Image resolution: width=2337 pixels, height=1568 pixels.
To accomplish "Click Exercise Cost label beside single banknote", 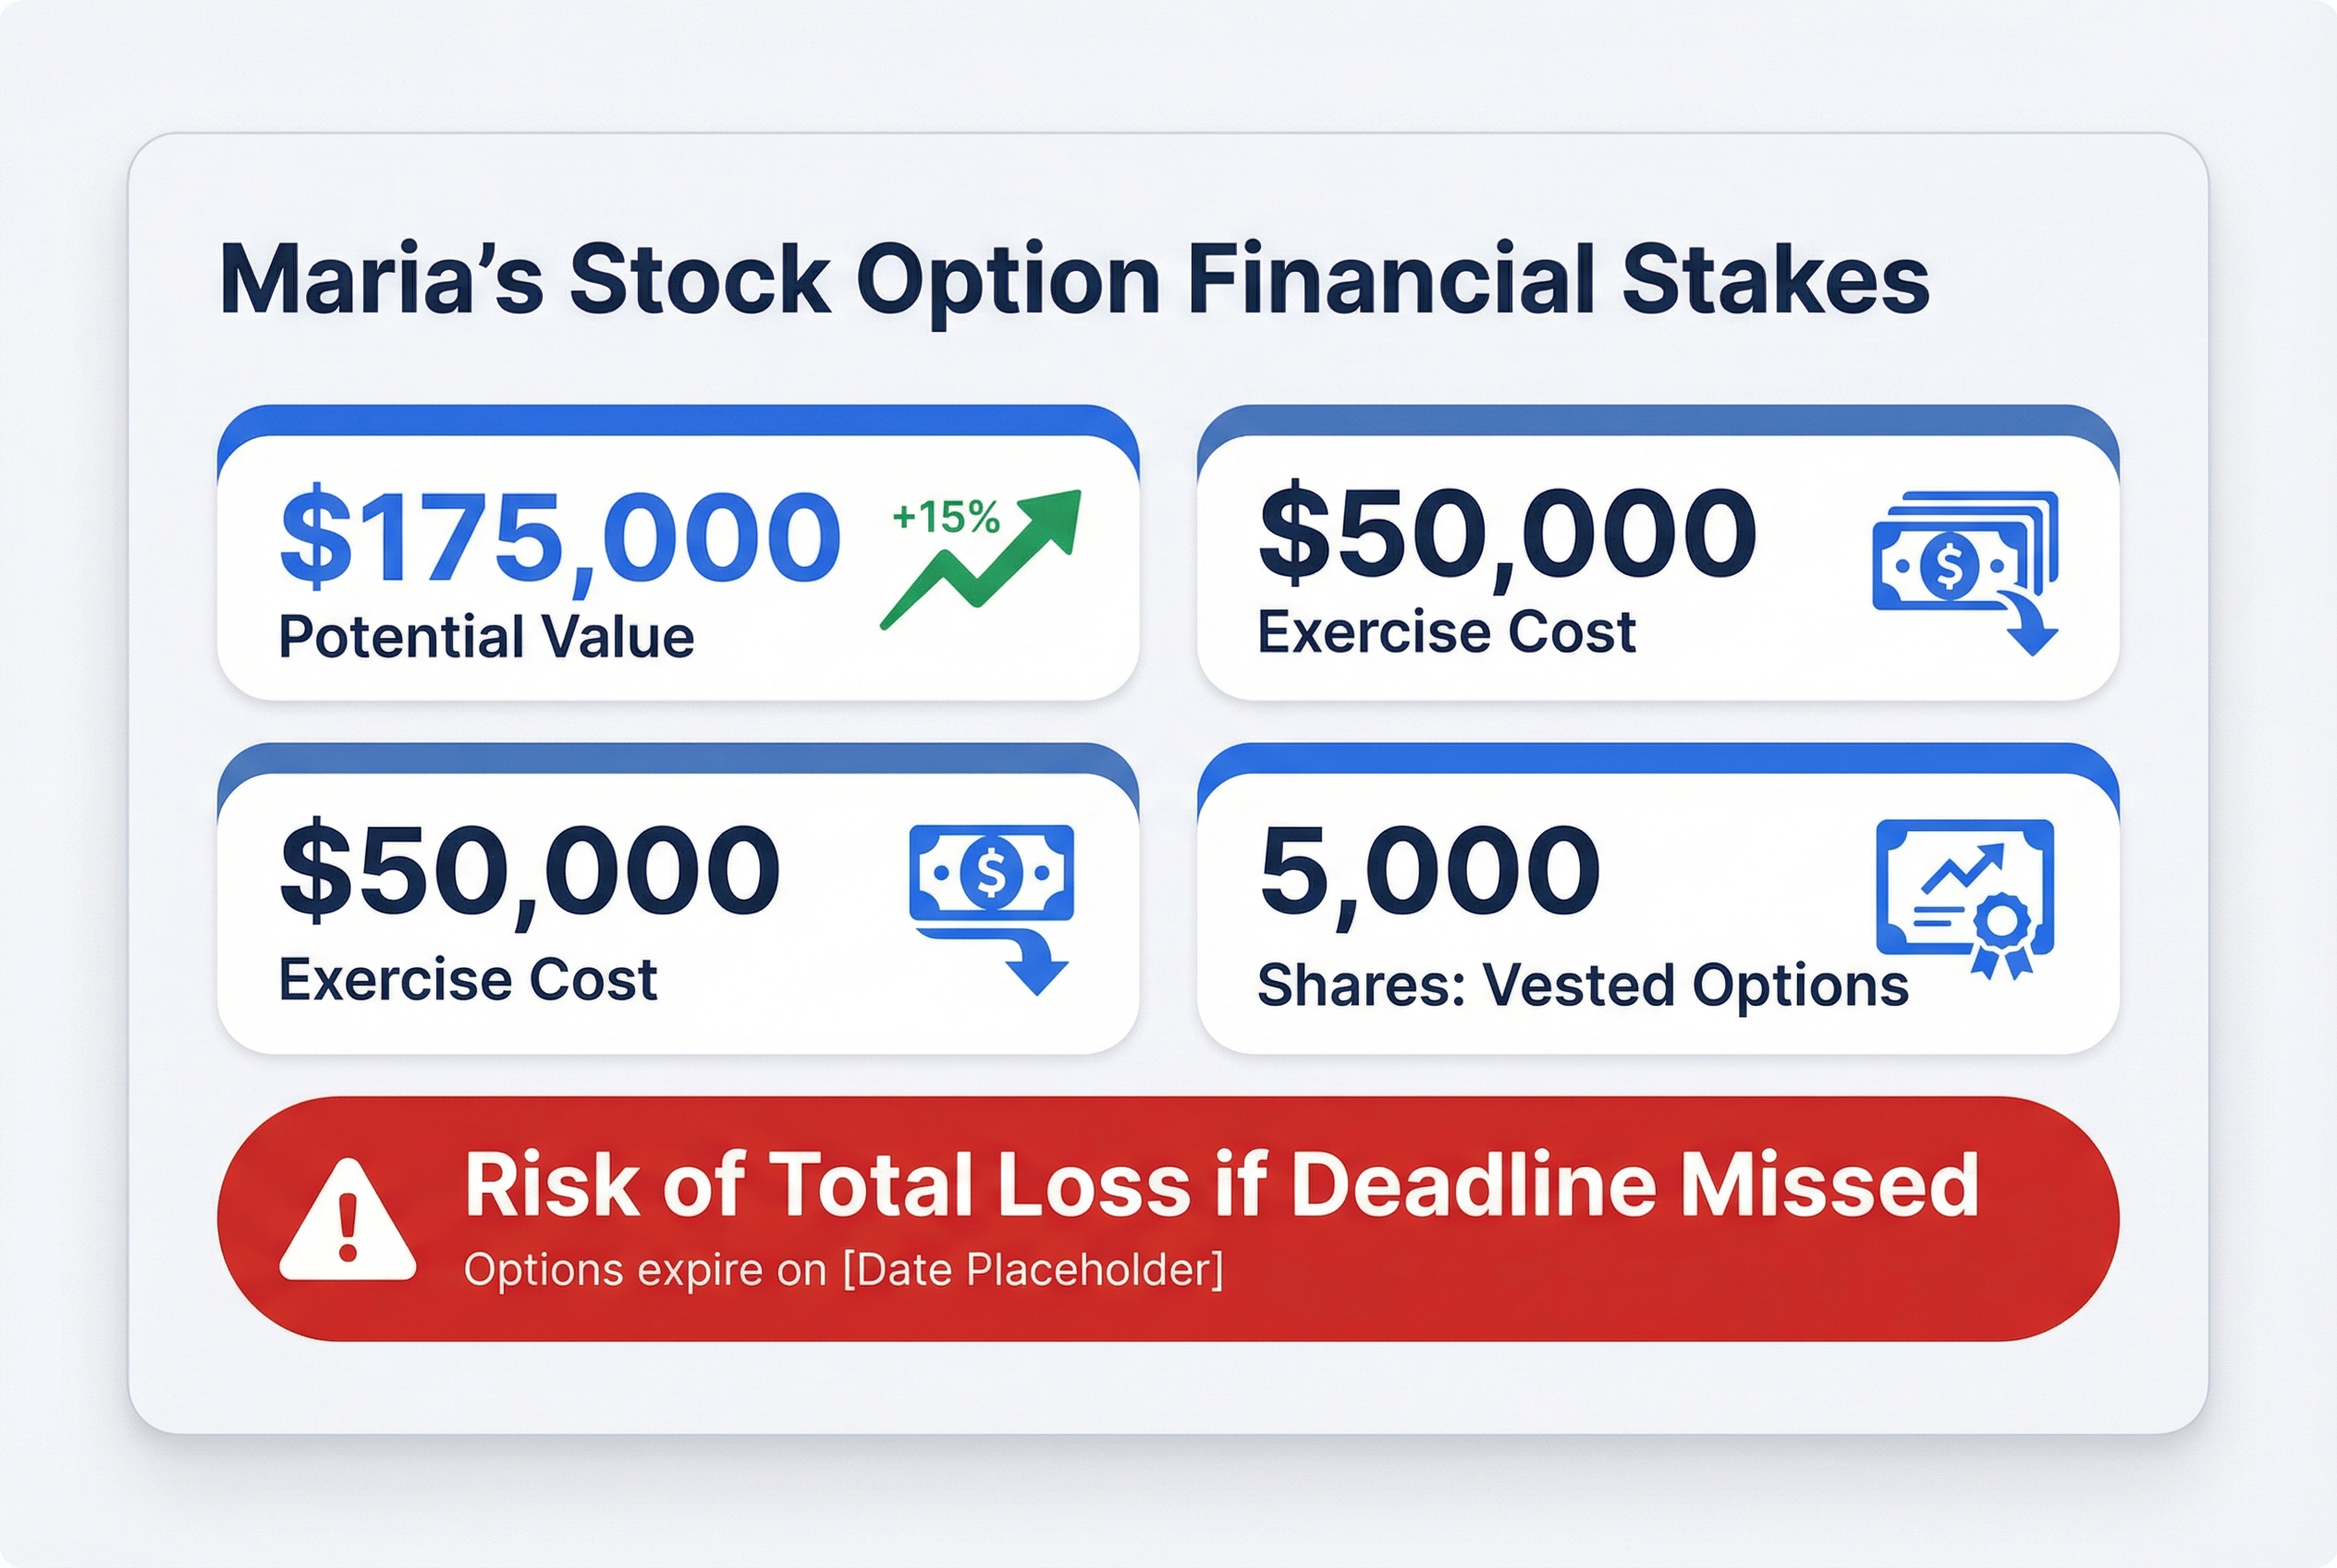I will (x=467, y=979).
